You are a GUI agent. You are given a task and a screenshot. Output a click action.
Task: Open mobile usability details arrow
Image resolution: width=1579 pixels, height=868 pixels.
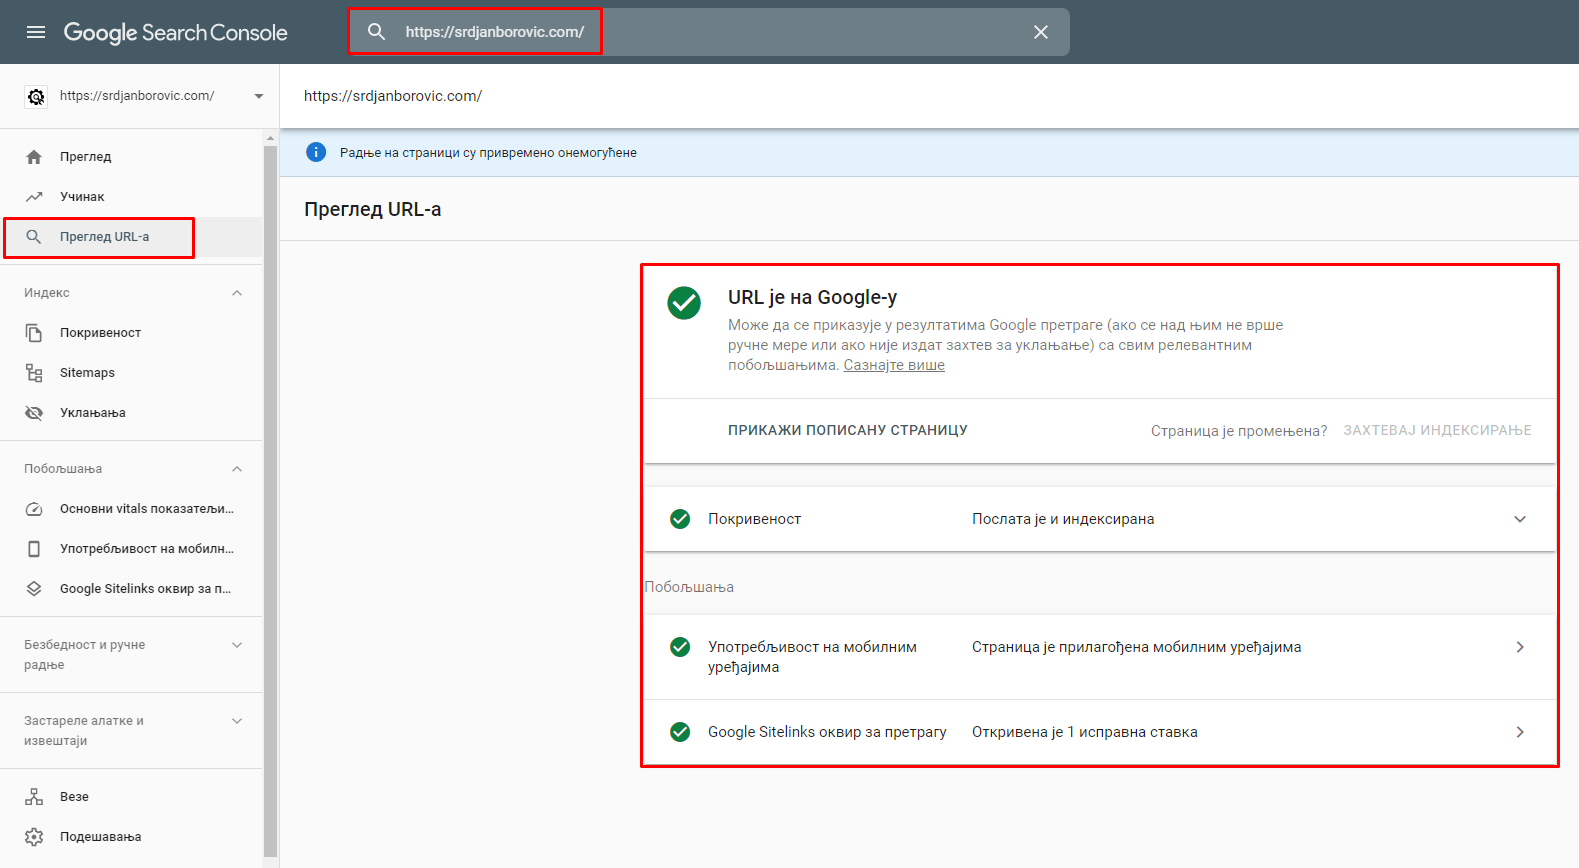click(1520, 647)
